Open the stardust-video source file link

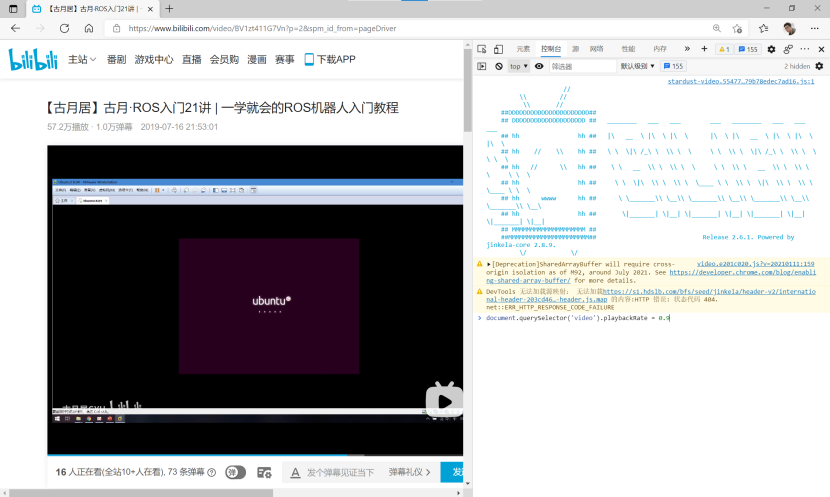tap(741, 81)
